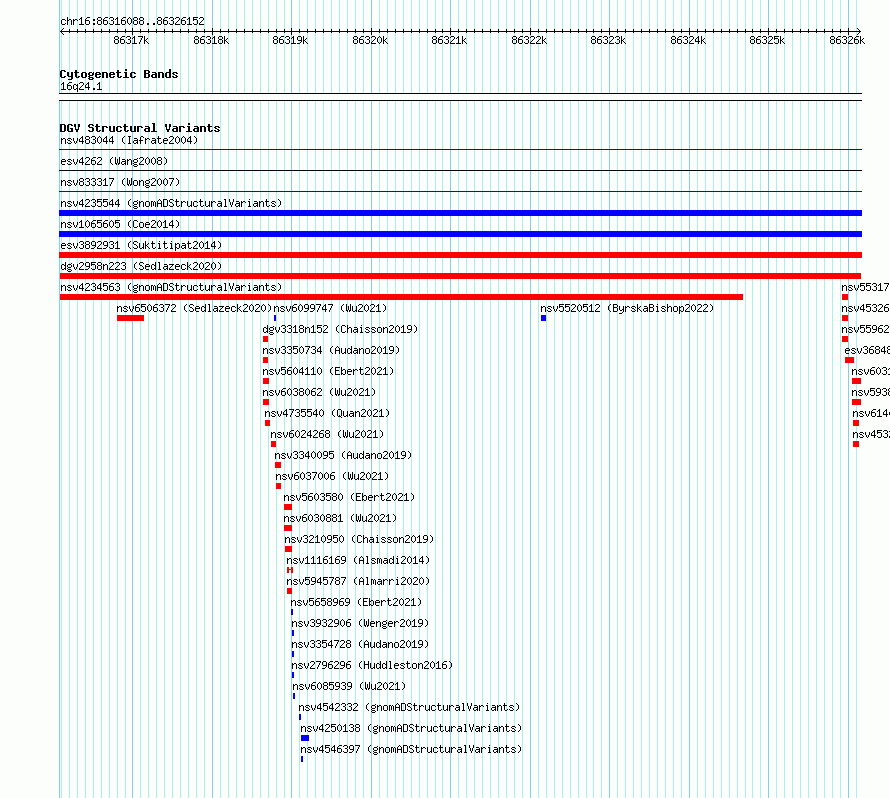Select the red bar under nsv4234563
This screenshot has height=798, width=890.
pyautogui.click(x=401, y=297)
